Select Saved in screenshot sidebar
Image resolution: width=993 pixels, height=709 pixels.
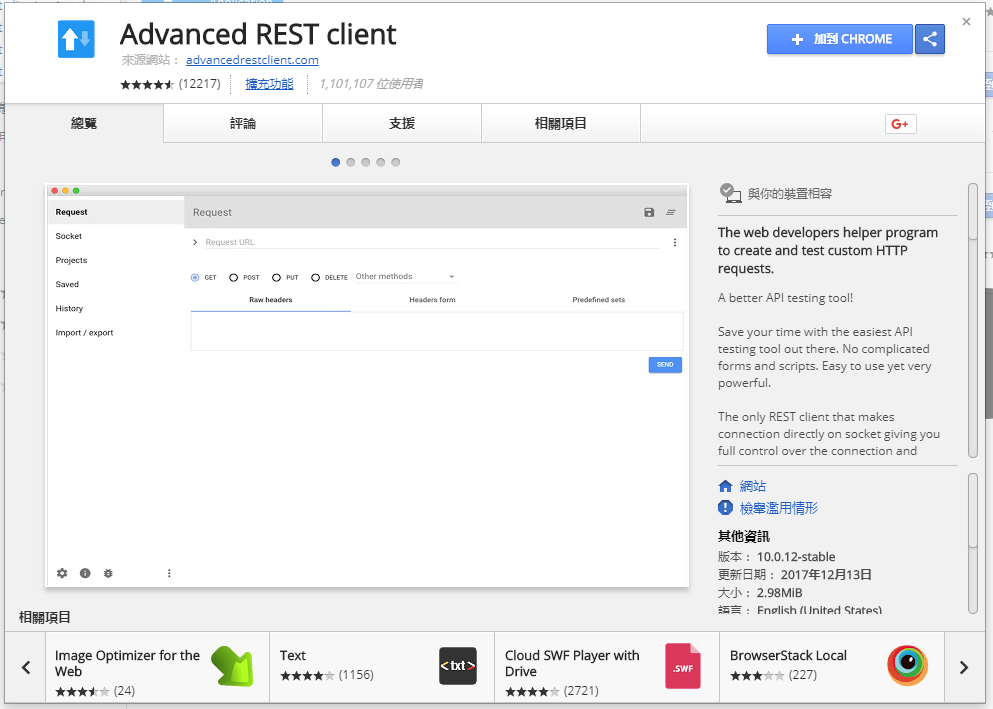[x=67, y=284]
